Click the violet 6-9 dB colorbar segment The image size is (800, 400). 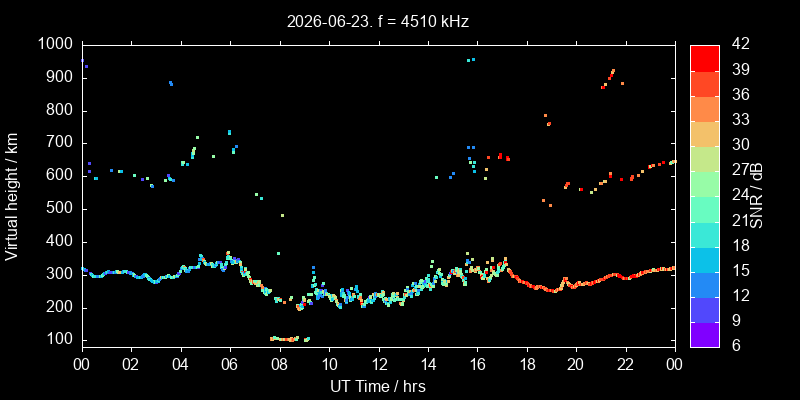[x=705, y=334]
